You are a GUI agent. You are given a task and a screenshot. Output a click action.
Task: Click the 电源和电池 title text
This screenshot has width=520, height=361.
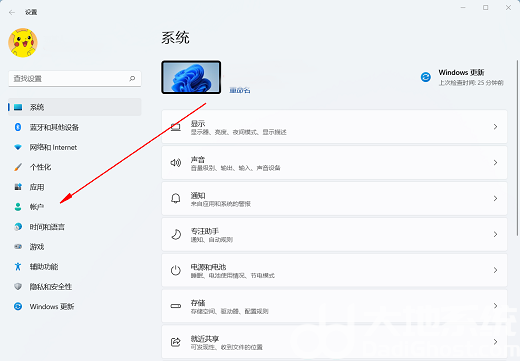208,267
